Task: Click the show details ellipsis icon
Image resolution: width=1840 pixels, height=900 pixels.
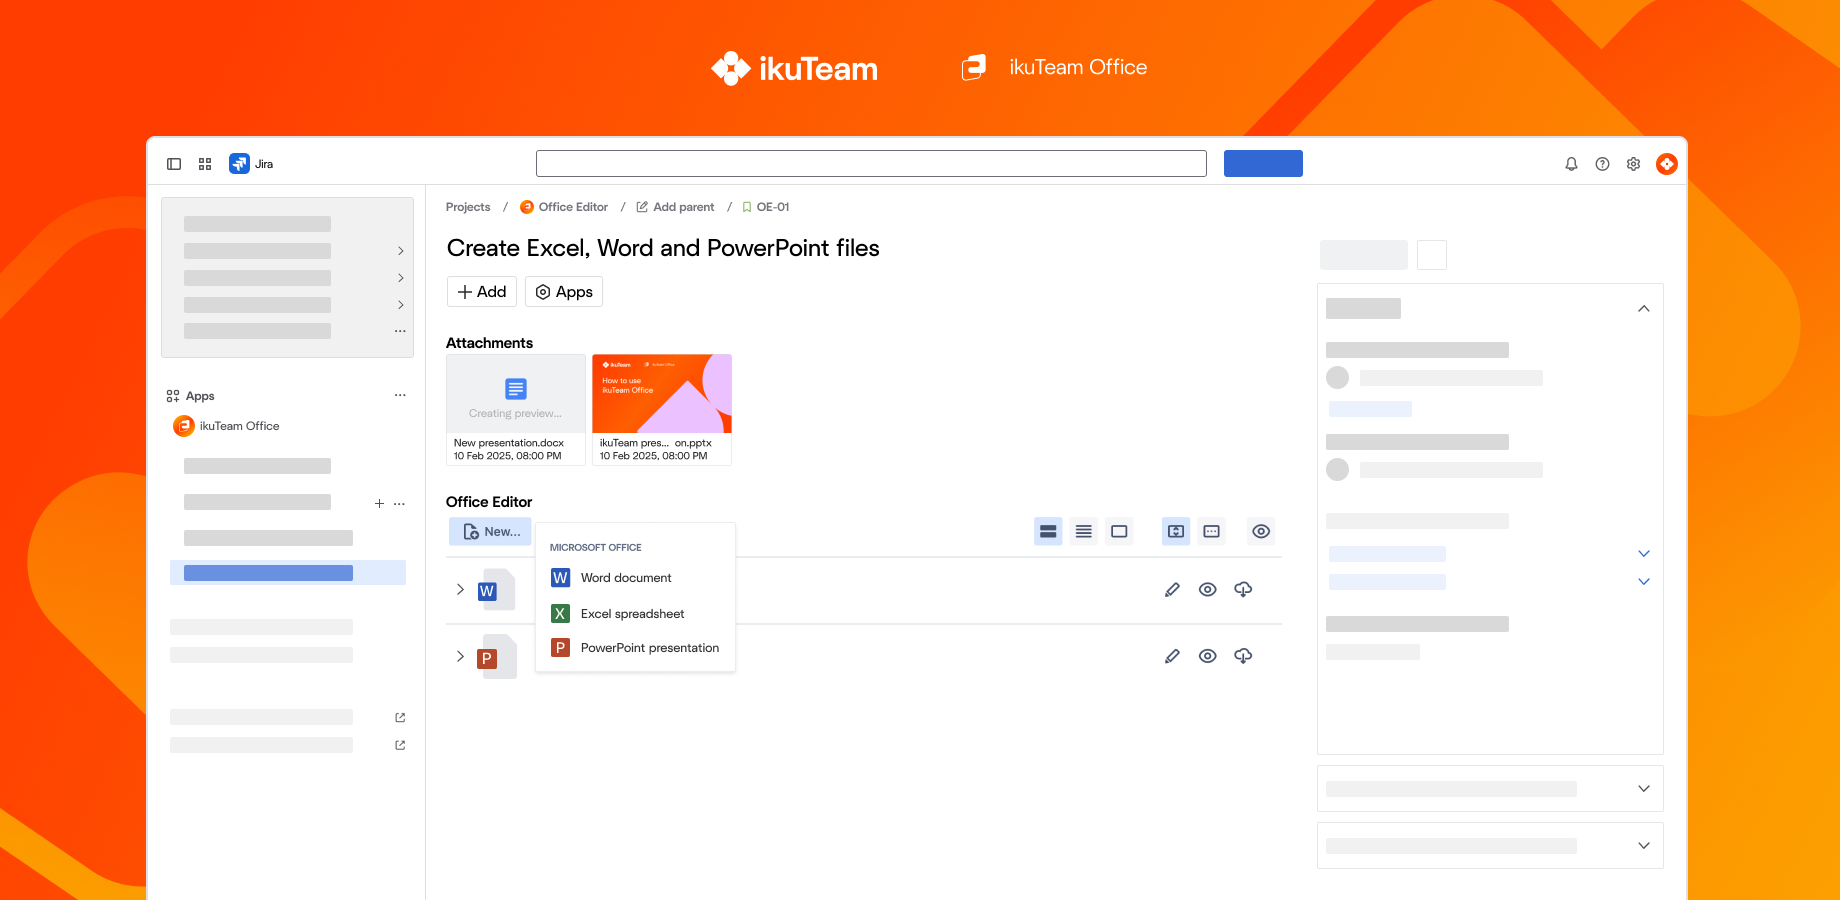Action: click(x=1211, y=531)
